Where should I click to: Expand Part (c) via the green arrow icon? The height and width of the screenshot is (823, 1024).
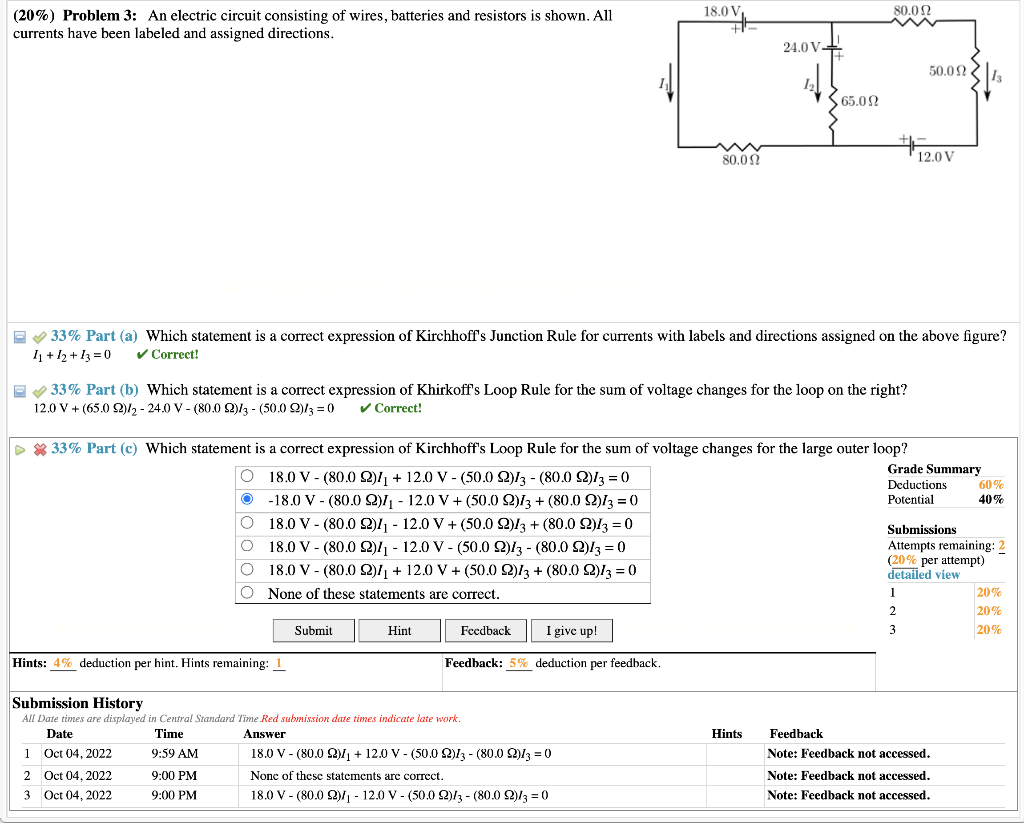point(19,448)
